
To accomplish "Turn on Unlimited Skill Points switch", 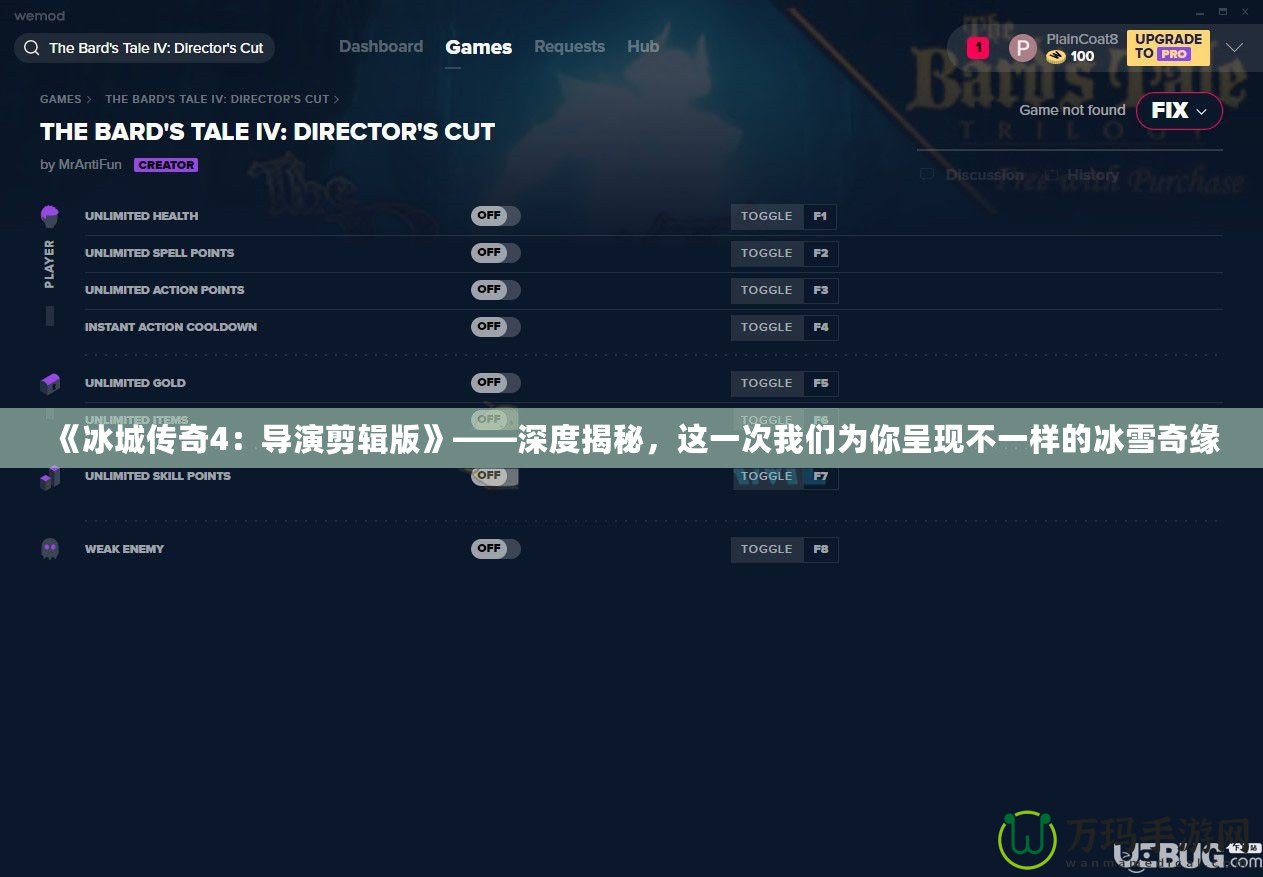I will (x=496, y=476).
